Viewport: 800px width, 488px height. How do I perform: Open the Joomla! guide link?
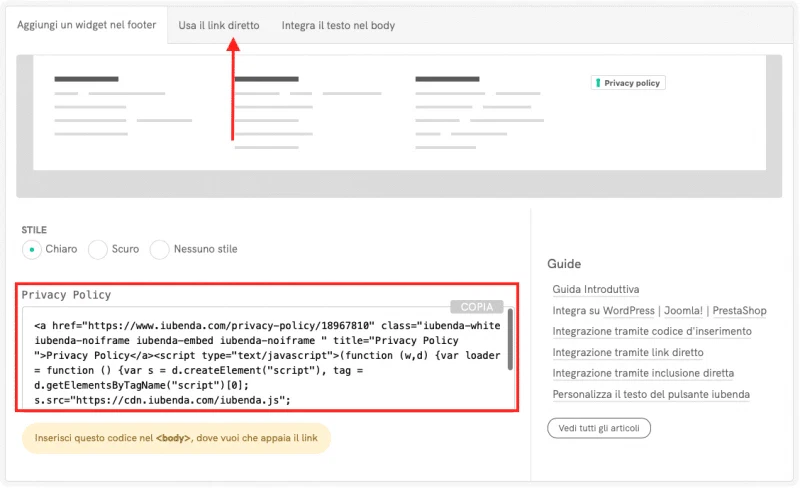683,310
